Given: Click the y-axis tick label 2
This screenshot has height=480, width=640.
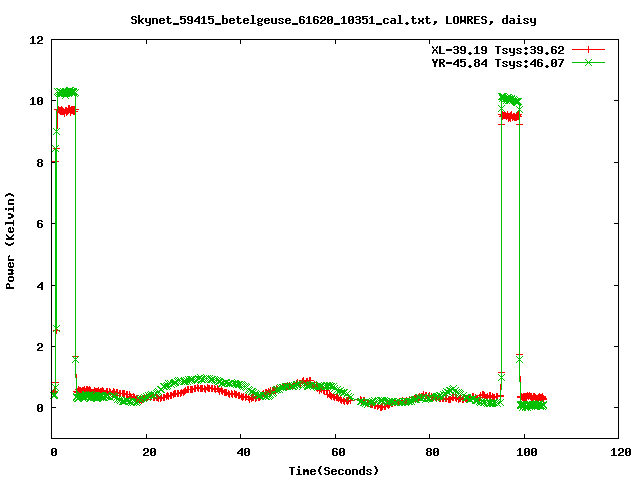Looking at the screenshot, I should coord(40,347).
